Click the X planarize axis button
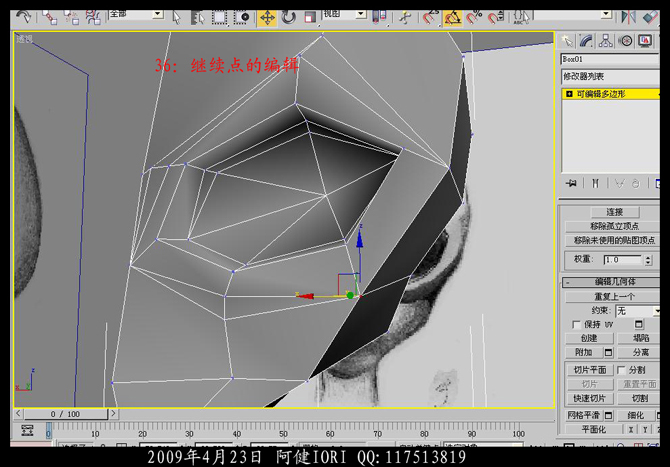The image size is (670, 467). 631,430
